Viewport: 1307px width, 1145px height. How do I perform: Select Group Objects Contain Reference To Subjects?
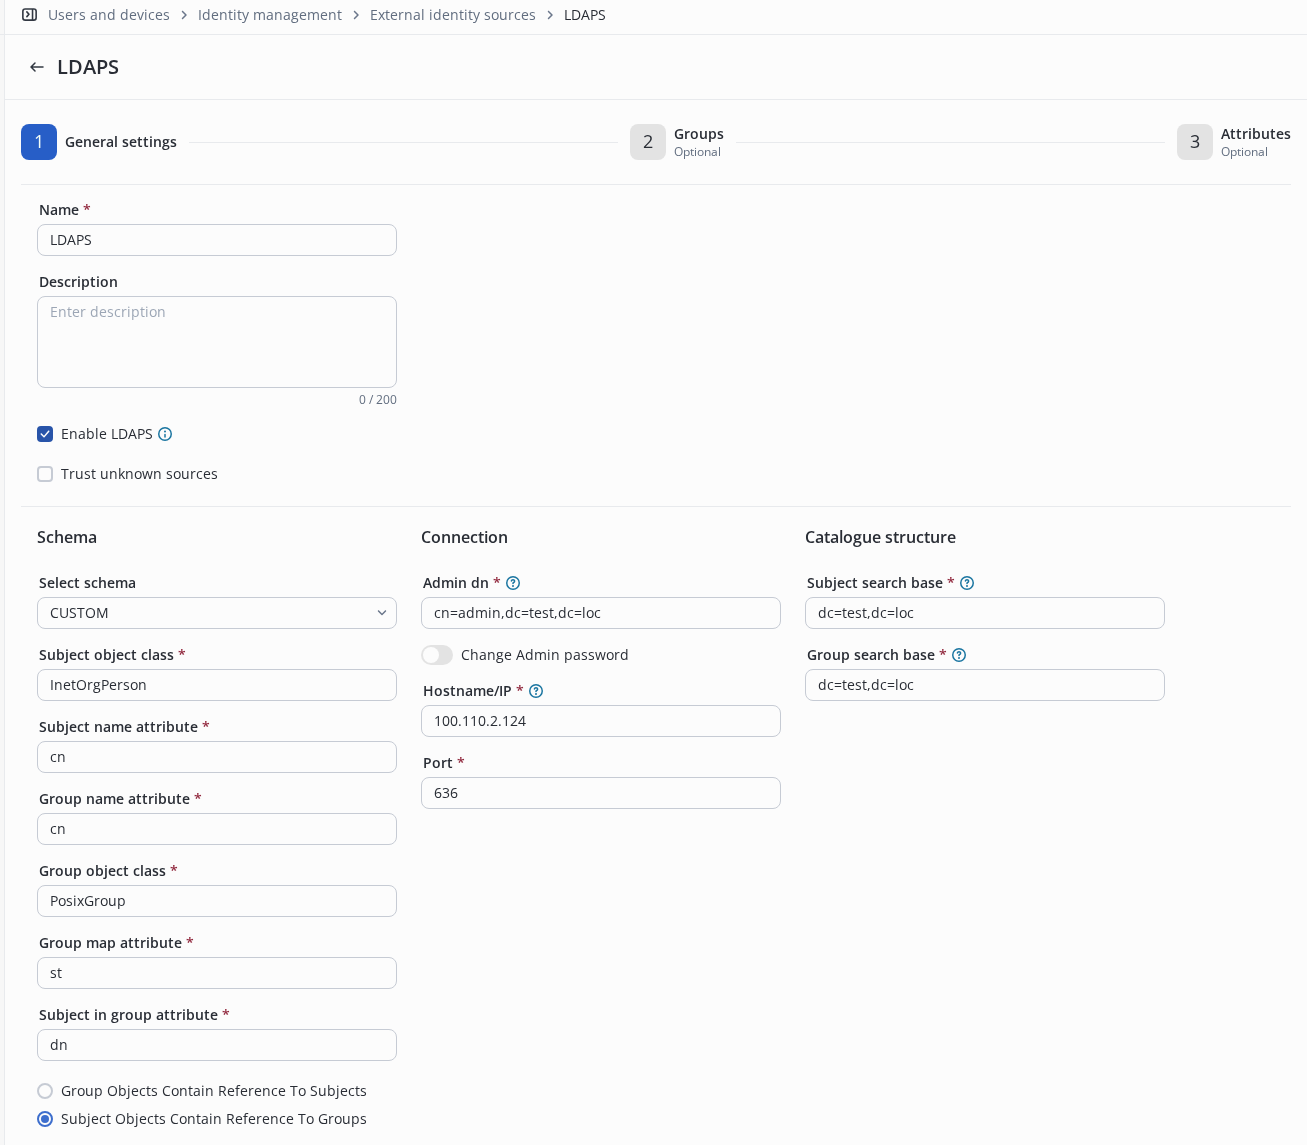click(x=45, y=1091)
